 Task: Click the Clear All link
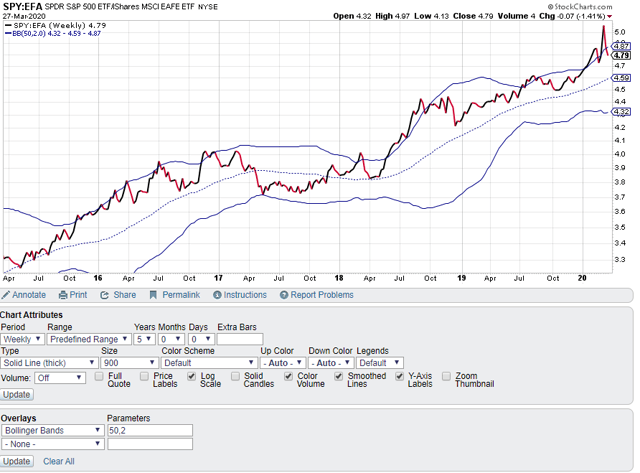pos(59,461)
